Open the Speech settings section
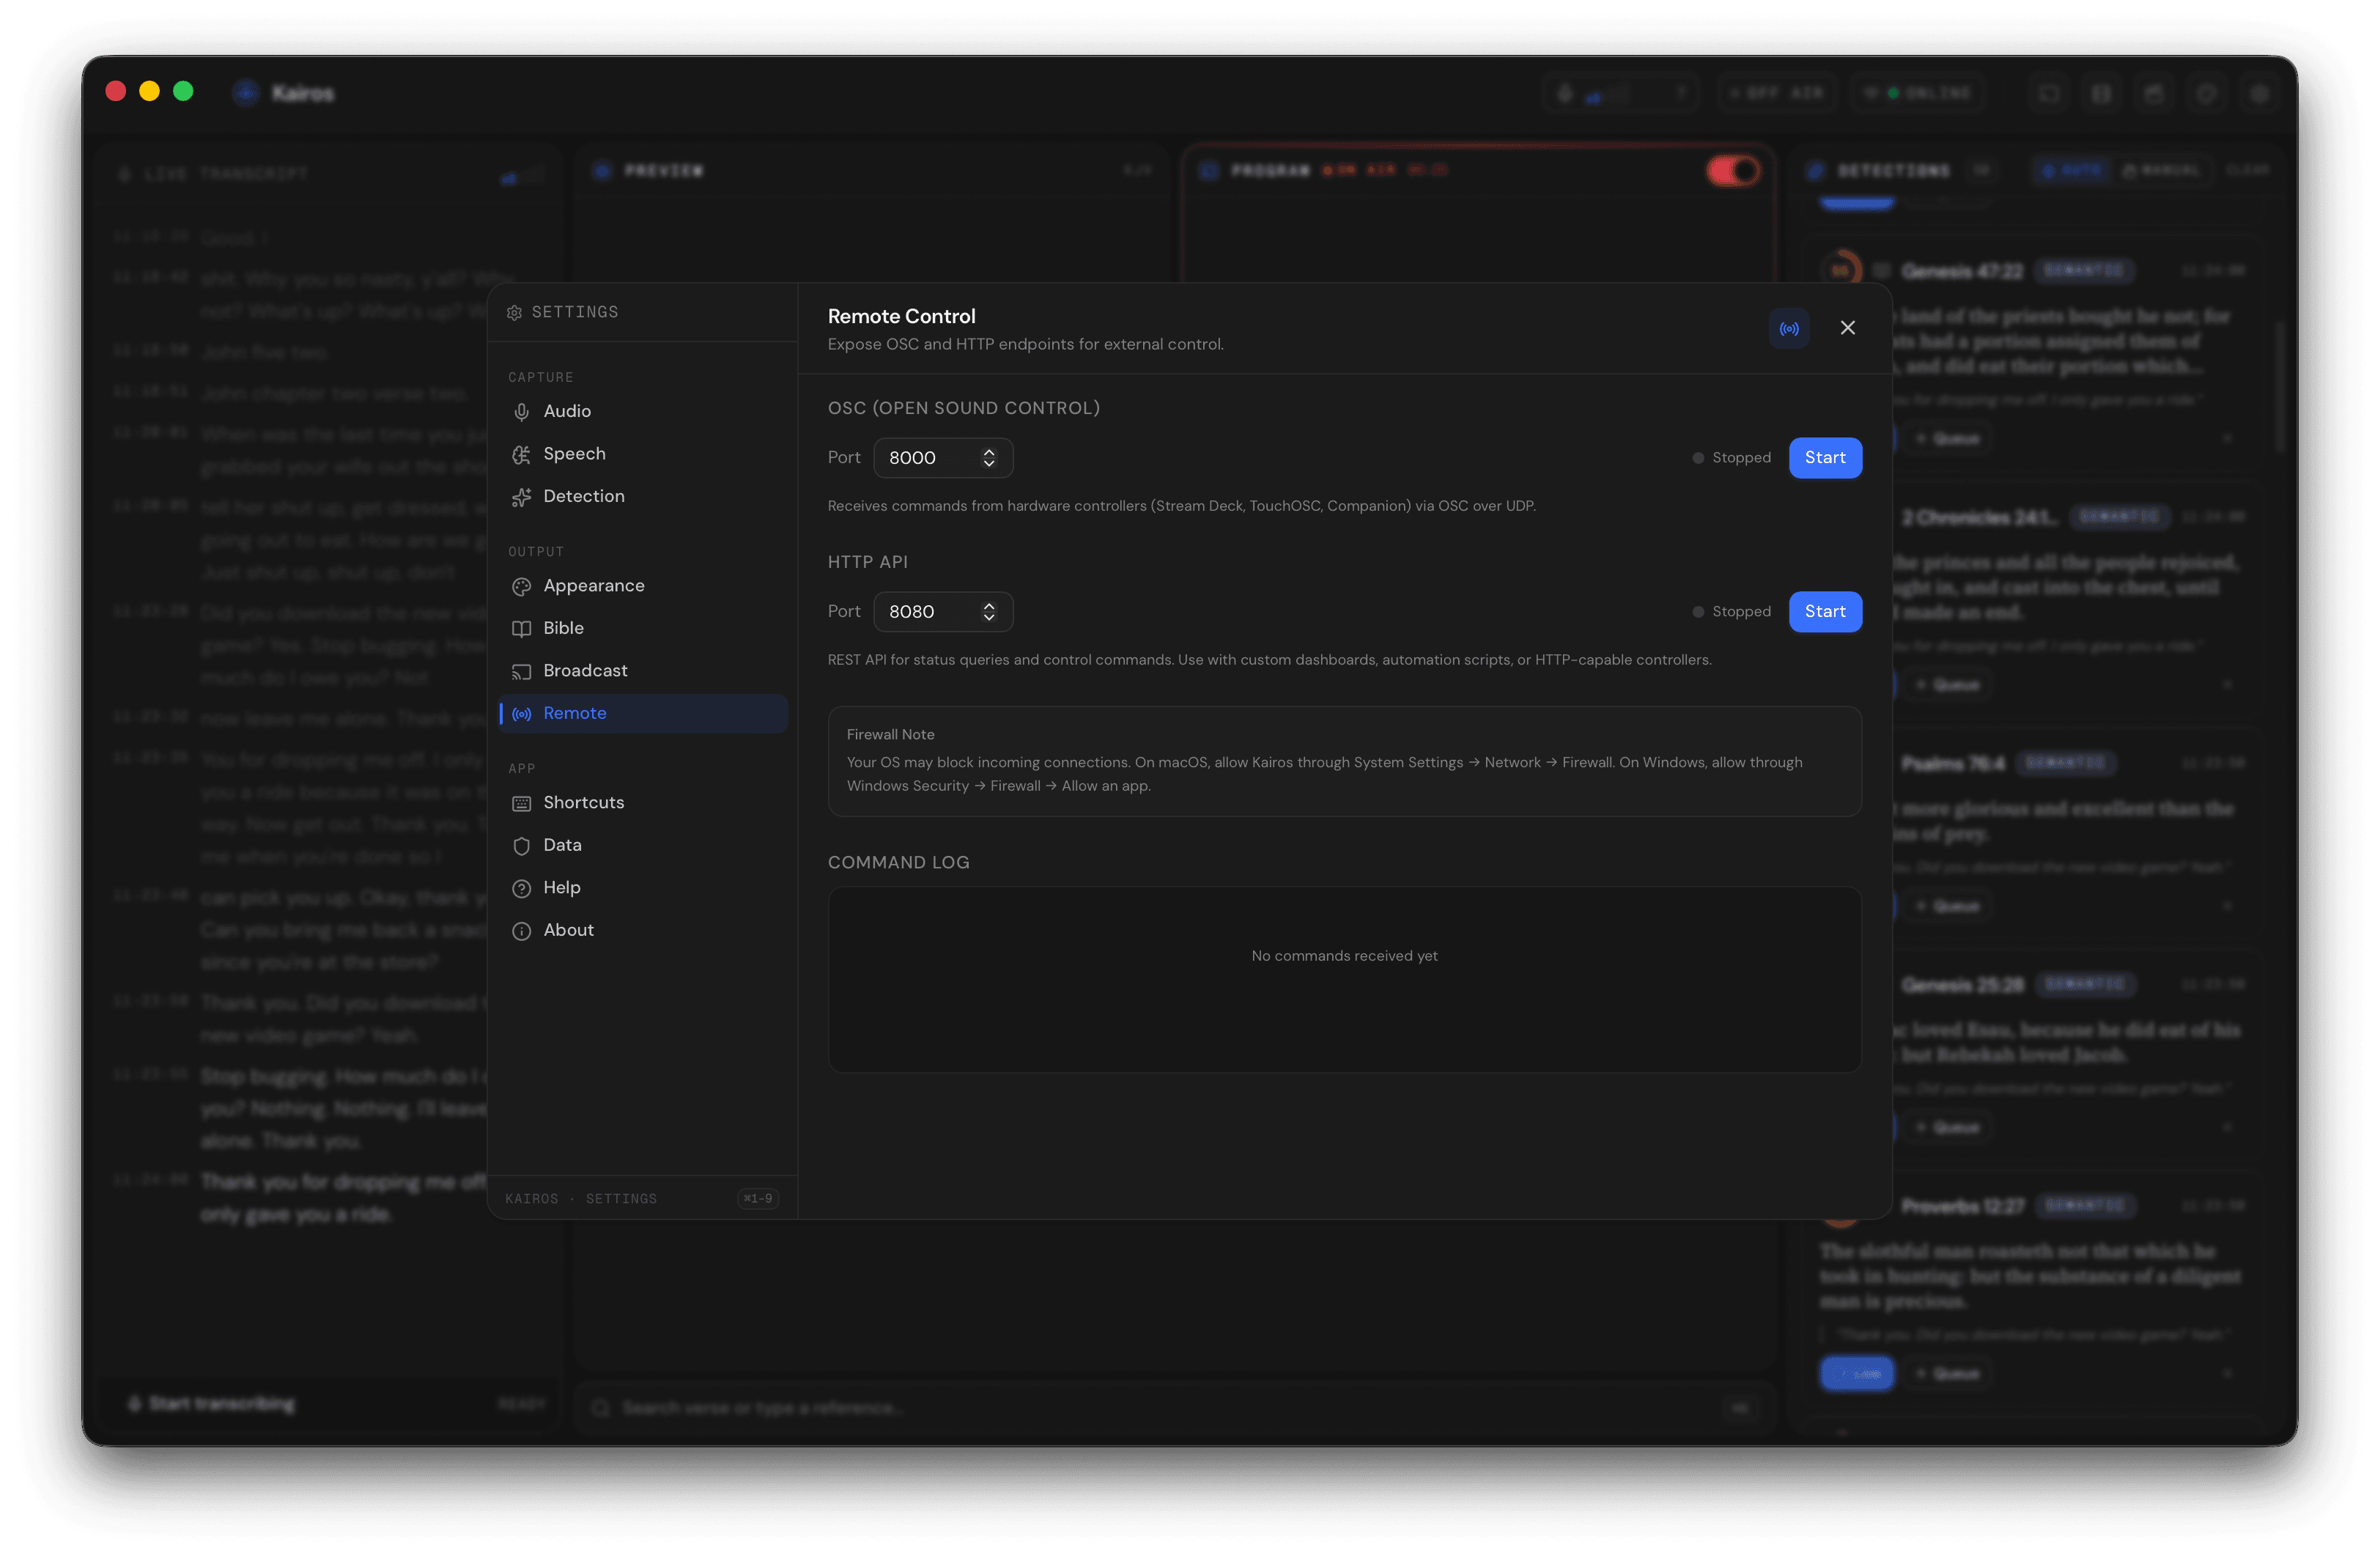This screenshot has height=1555, width=2380. (x=643, y=454)
